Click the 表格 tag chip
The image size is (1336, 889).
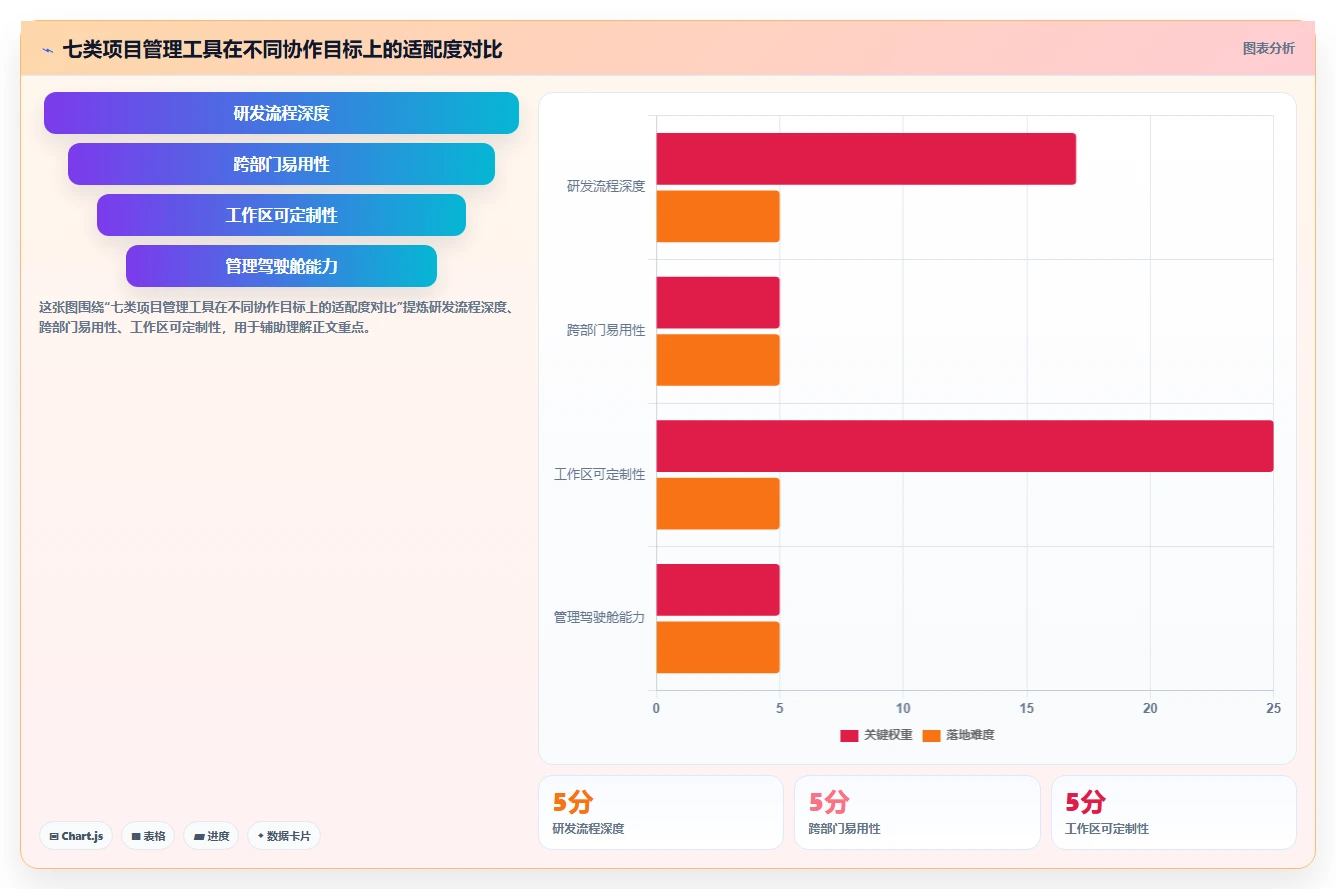[x=148, y=836]
